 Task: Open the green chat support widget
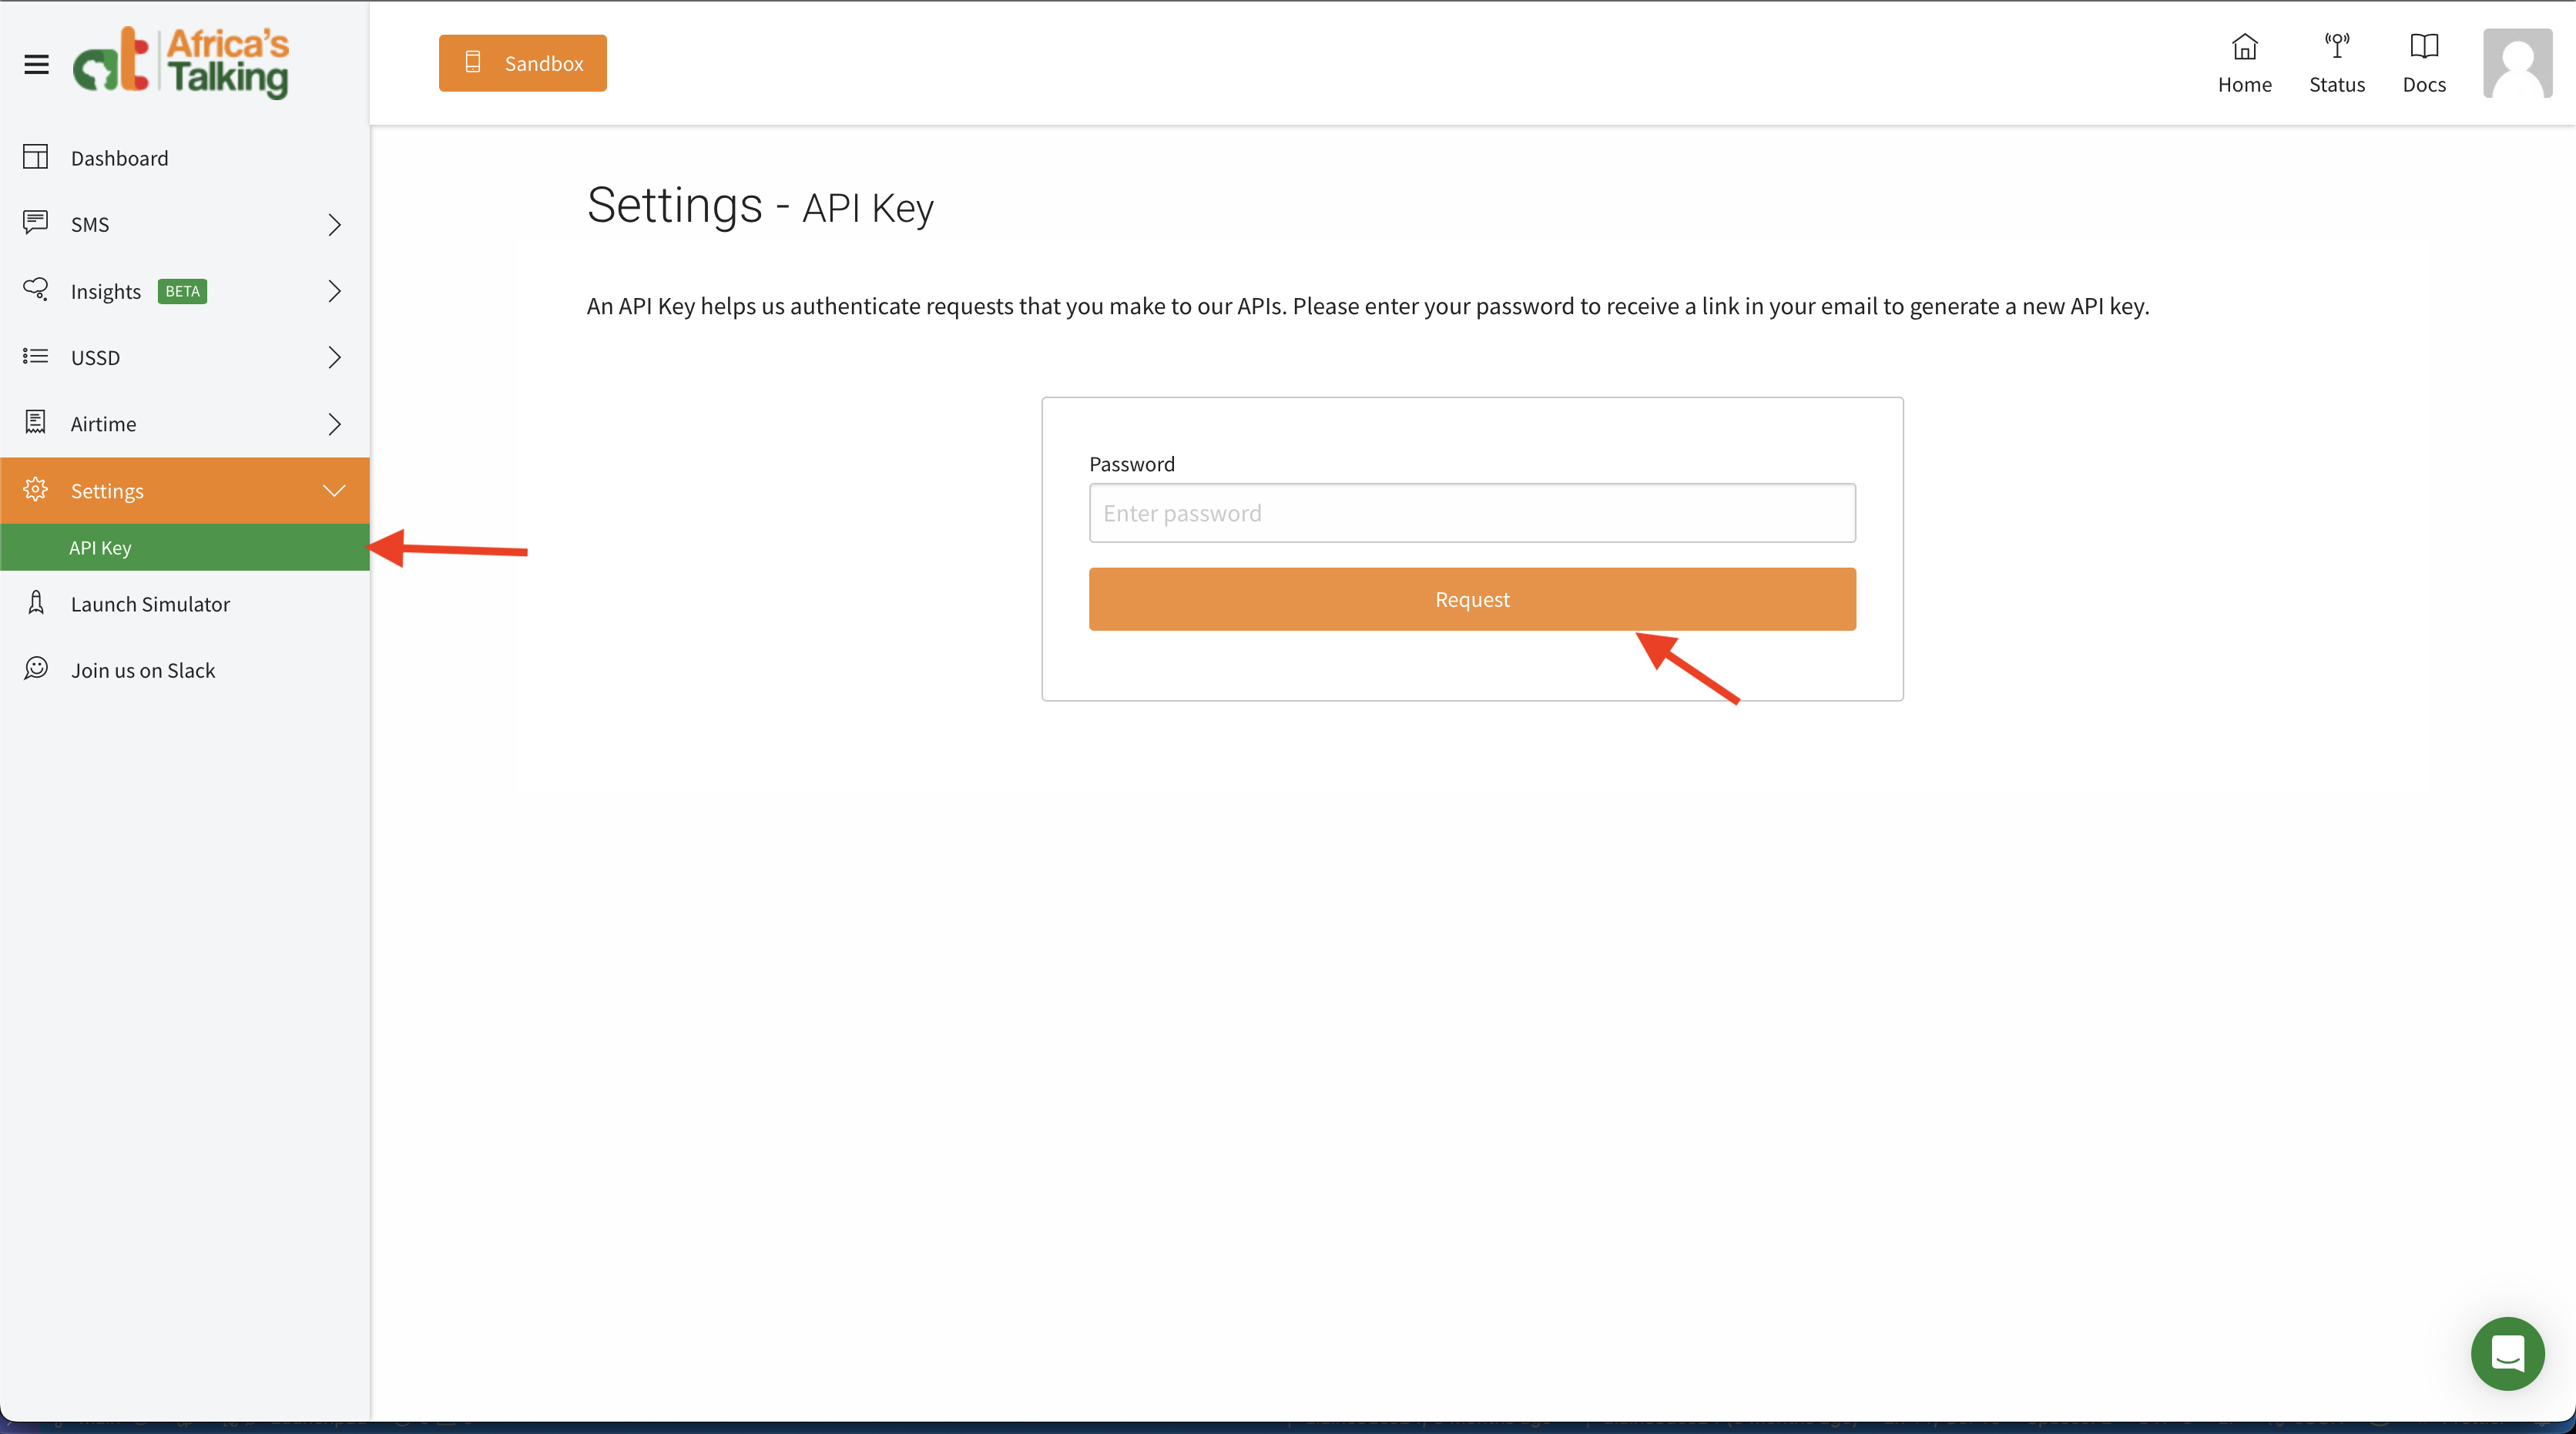pos(2507,1353)
